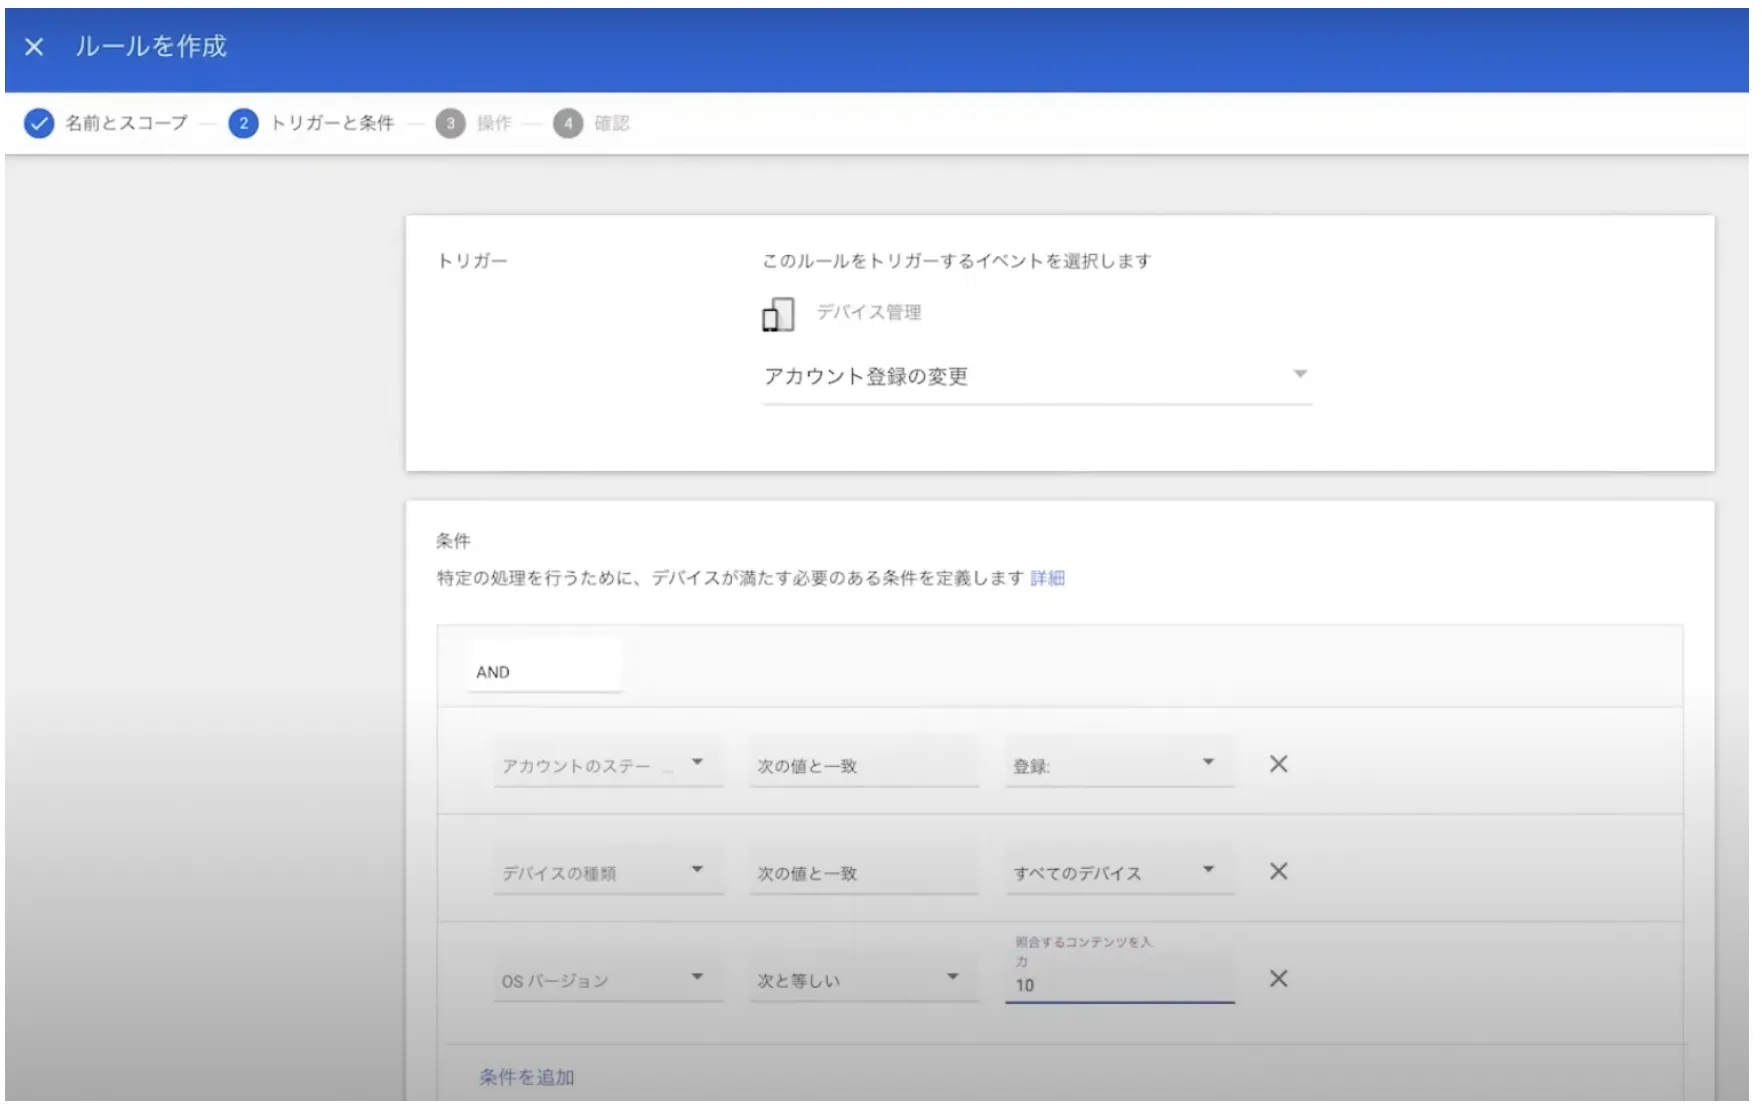Open the OS バージョン condition dropdown

tap(608, 977)
